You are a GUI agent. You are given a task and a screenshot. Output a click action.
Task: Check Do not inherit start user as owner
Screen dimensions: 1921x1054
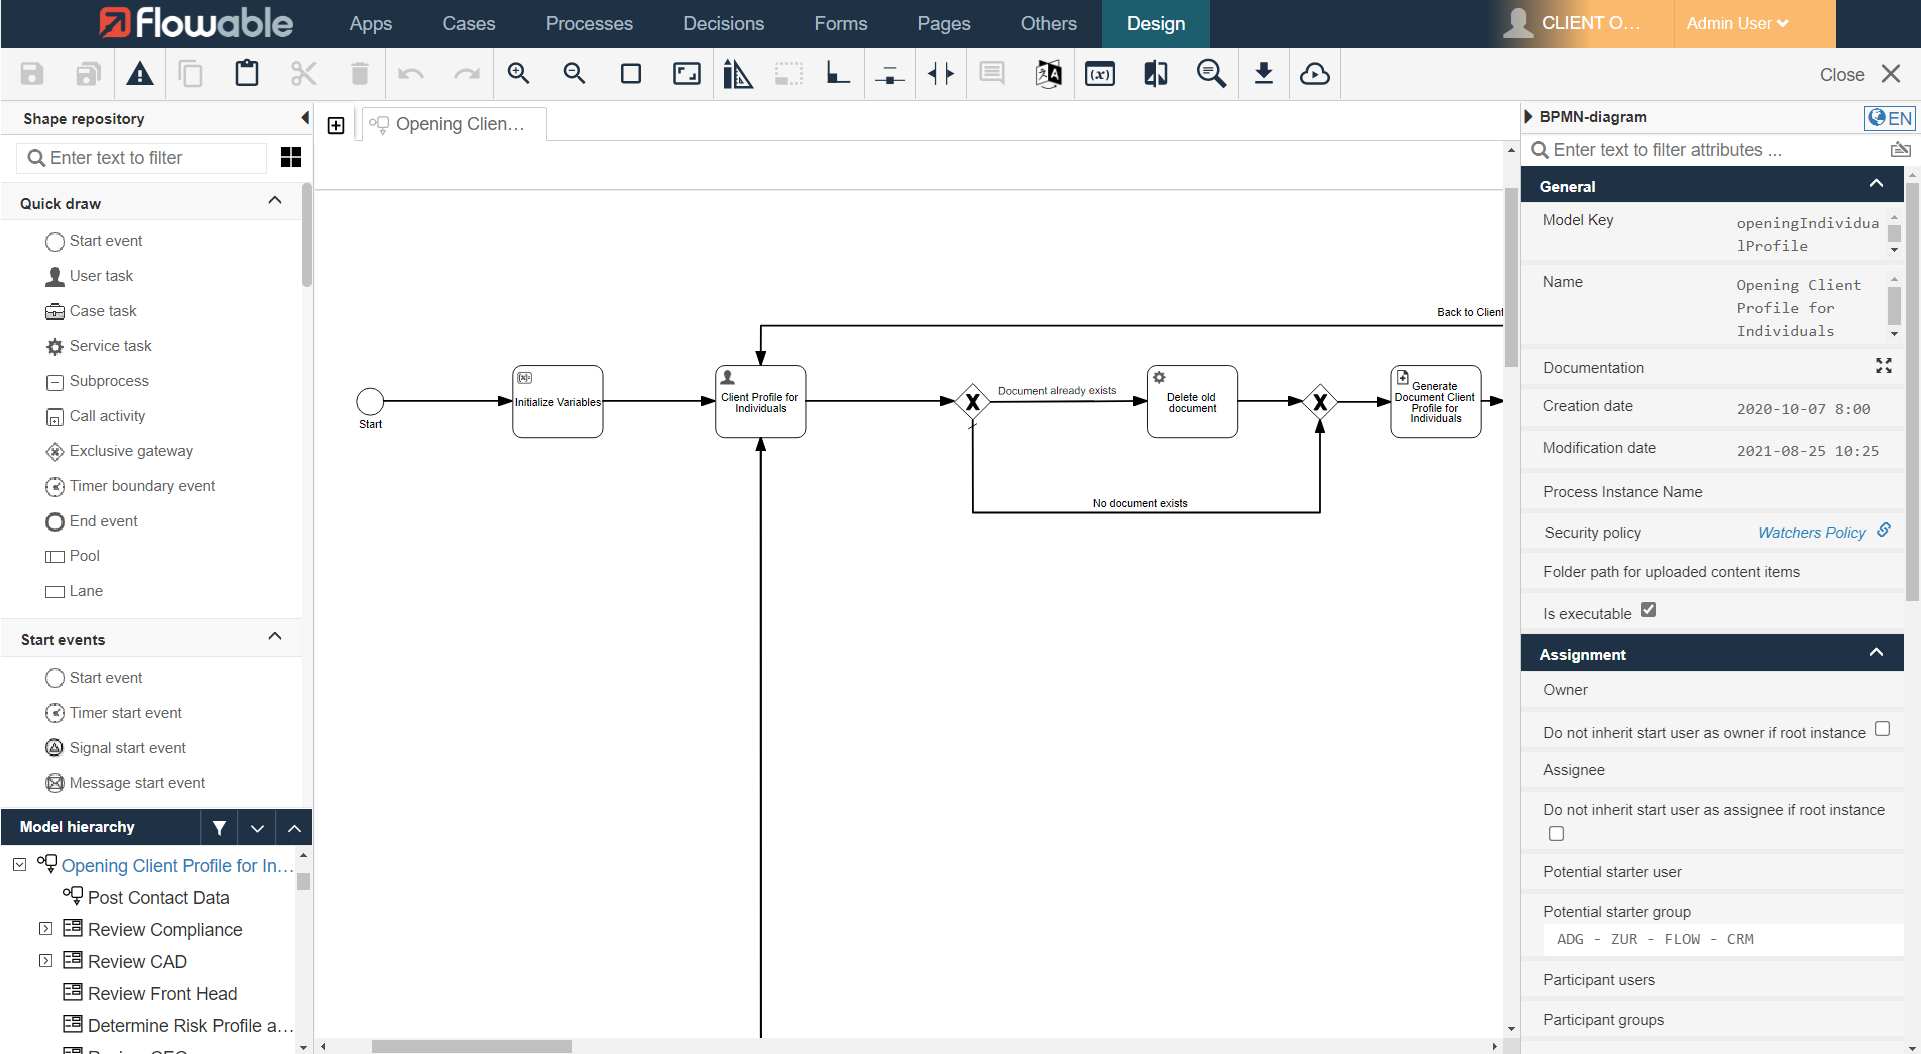(1882, 729)
